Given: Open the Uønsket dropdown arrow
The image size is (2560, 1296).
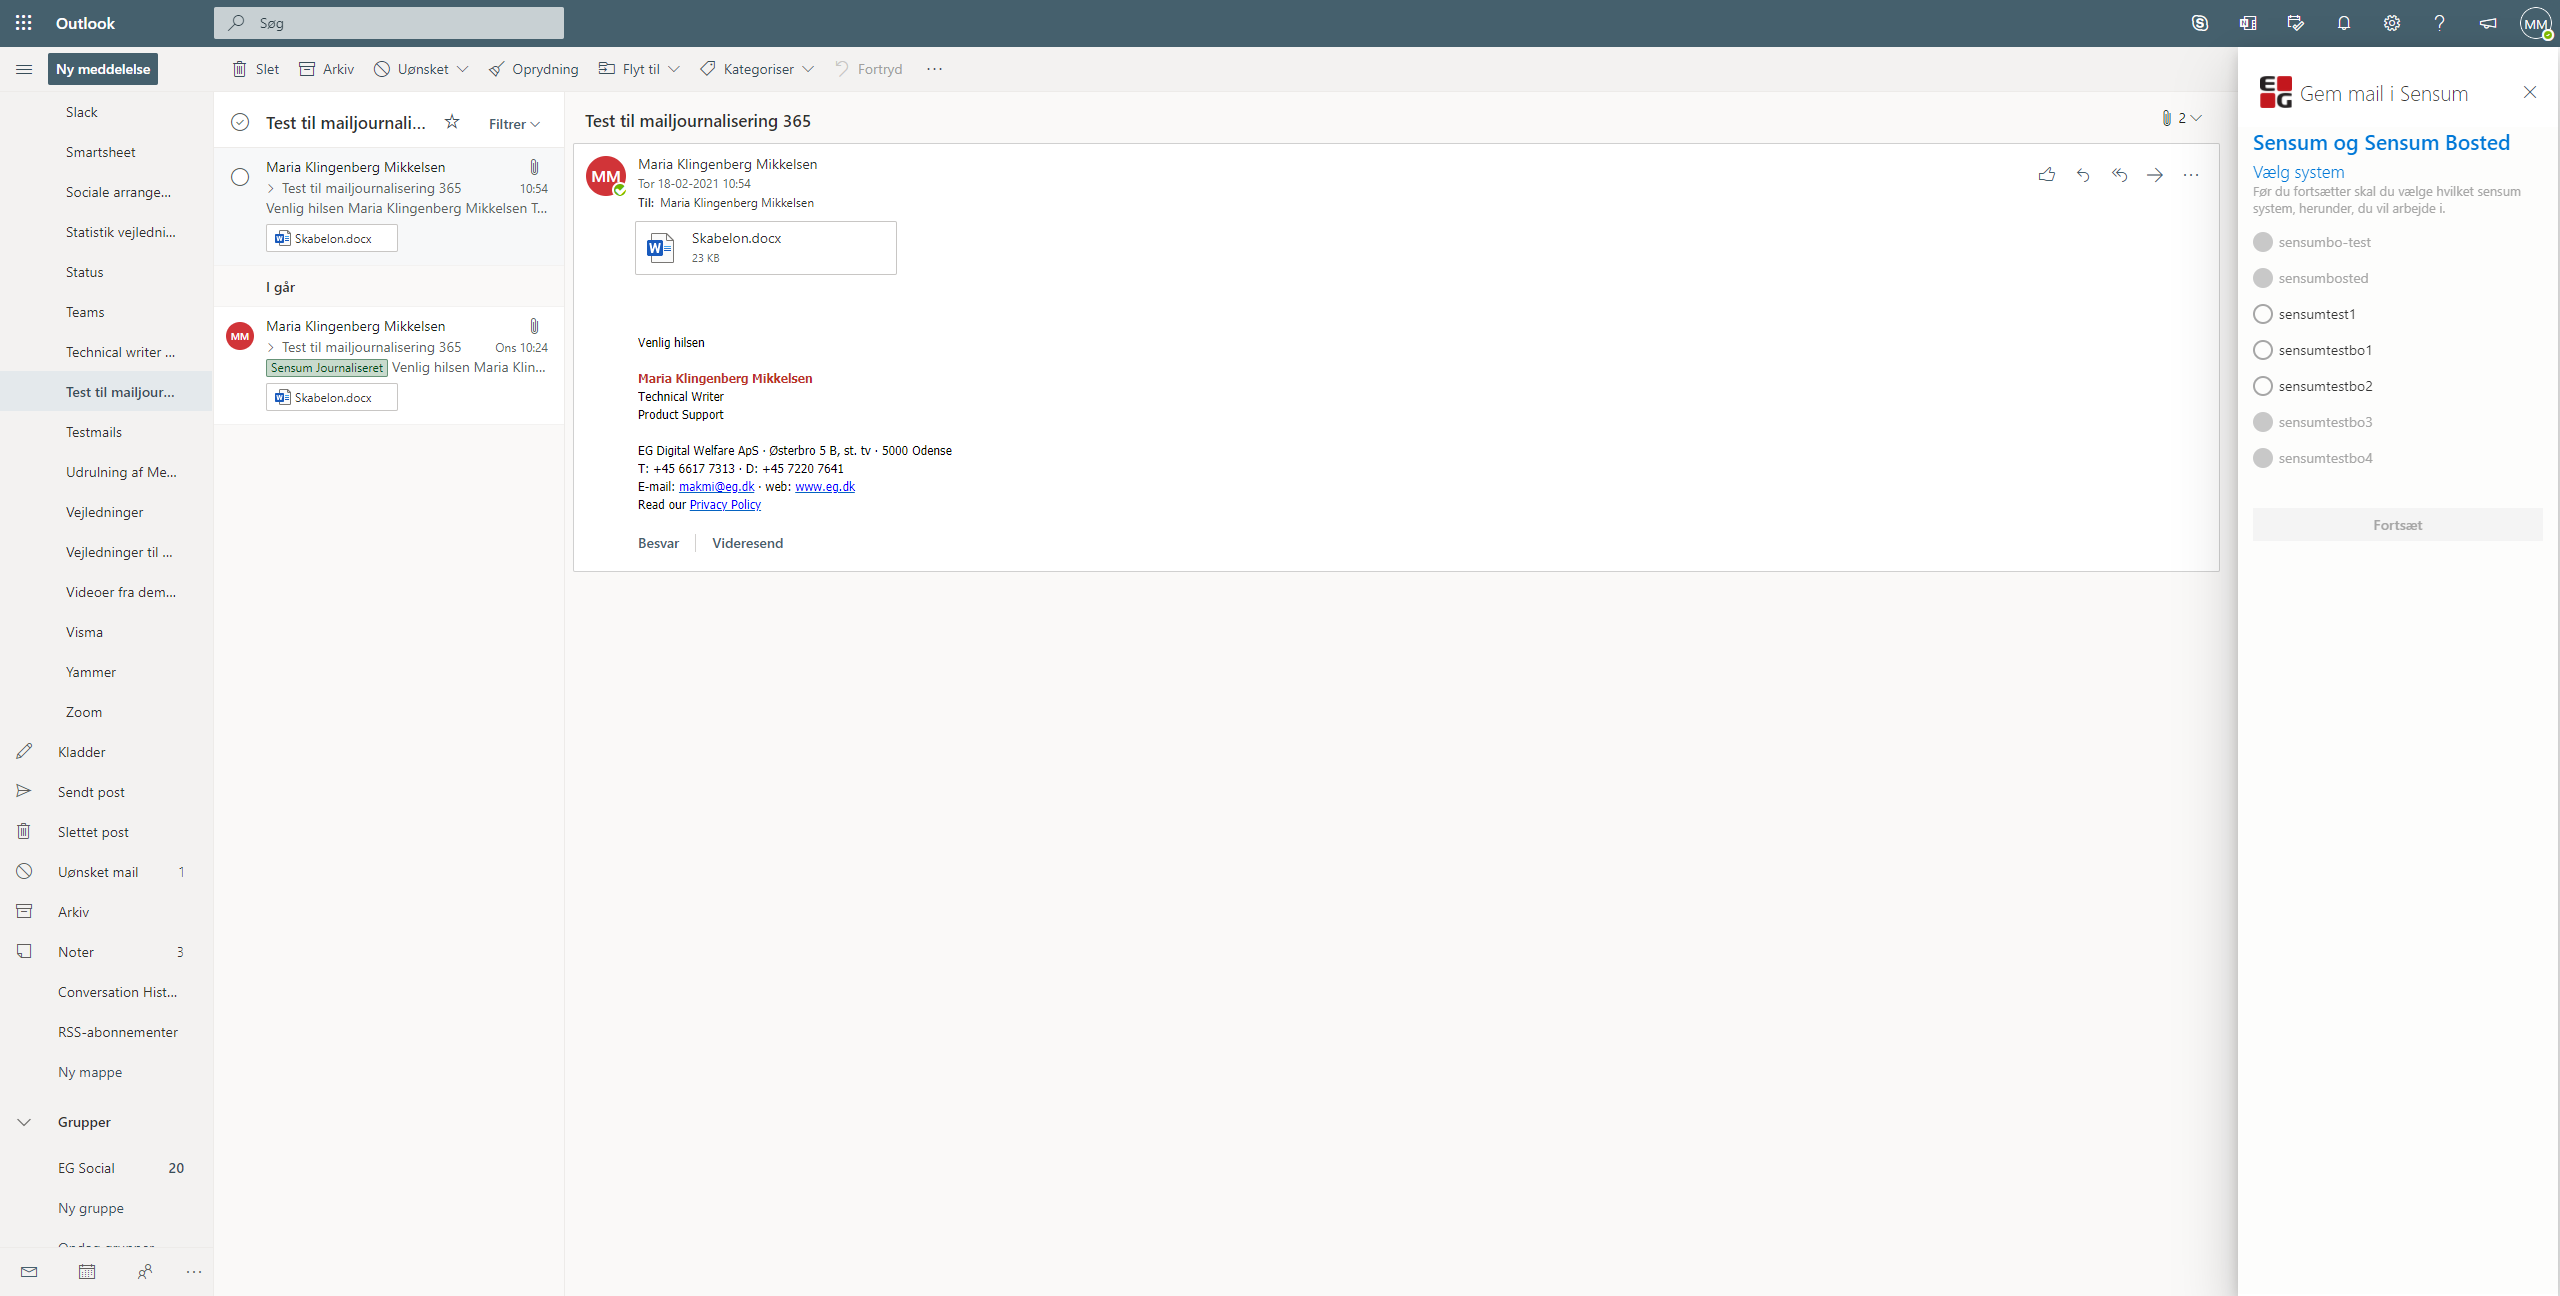Looking at the screenshot, I should pos(462,69).
